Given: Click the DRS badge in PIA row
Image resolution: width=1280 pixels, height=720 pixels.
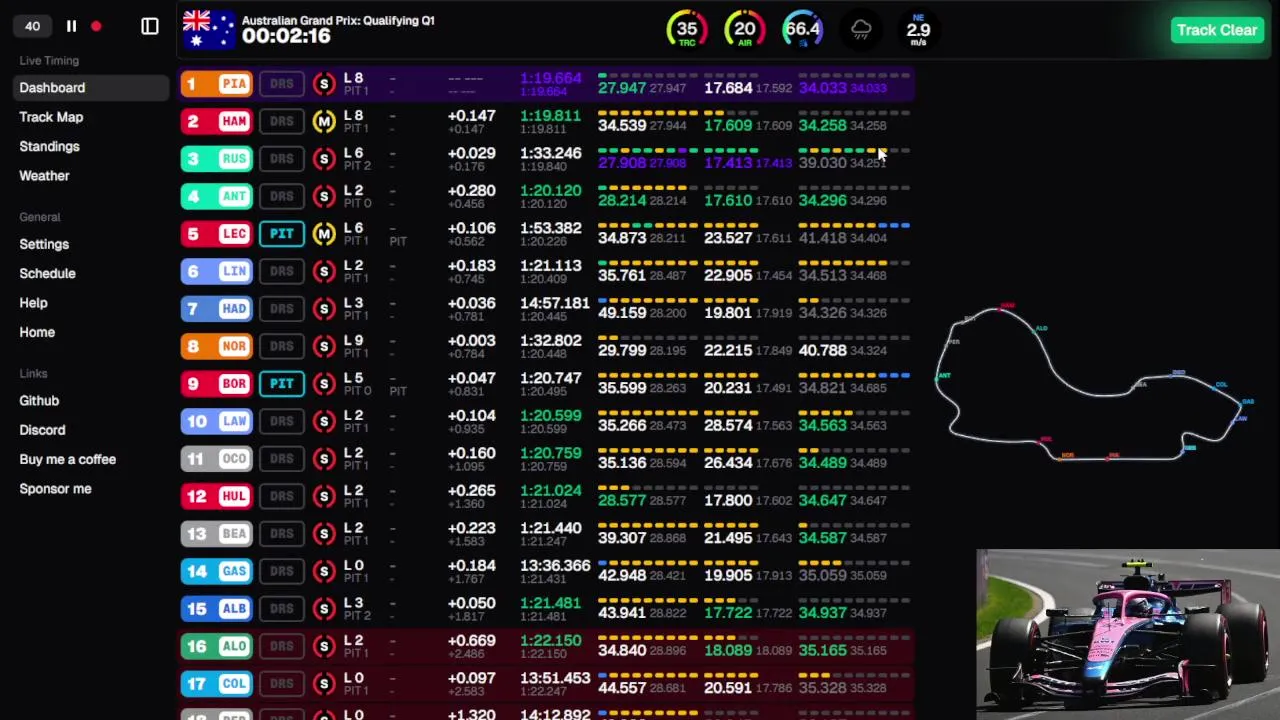Looking at the screenshot, I should pyautogui.click(x=281, y=84).
